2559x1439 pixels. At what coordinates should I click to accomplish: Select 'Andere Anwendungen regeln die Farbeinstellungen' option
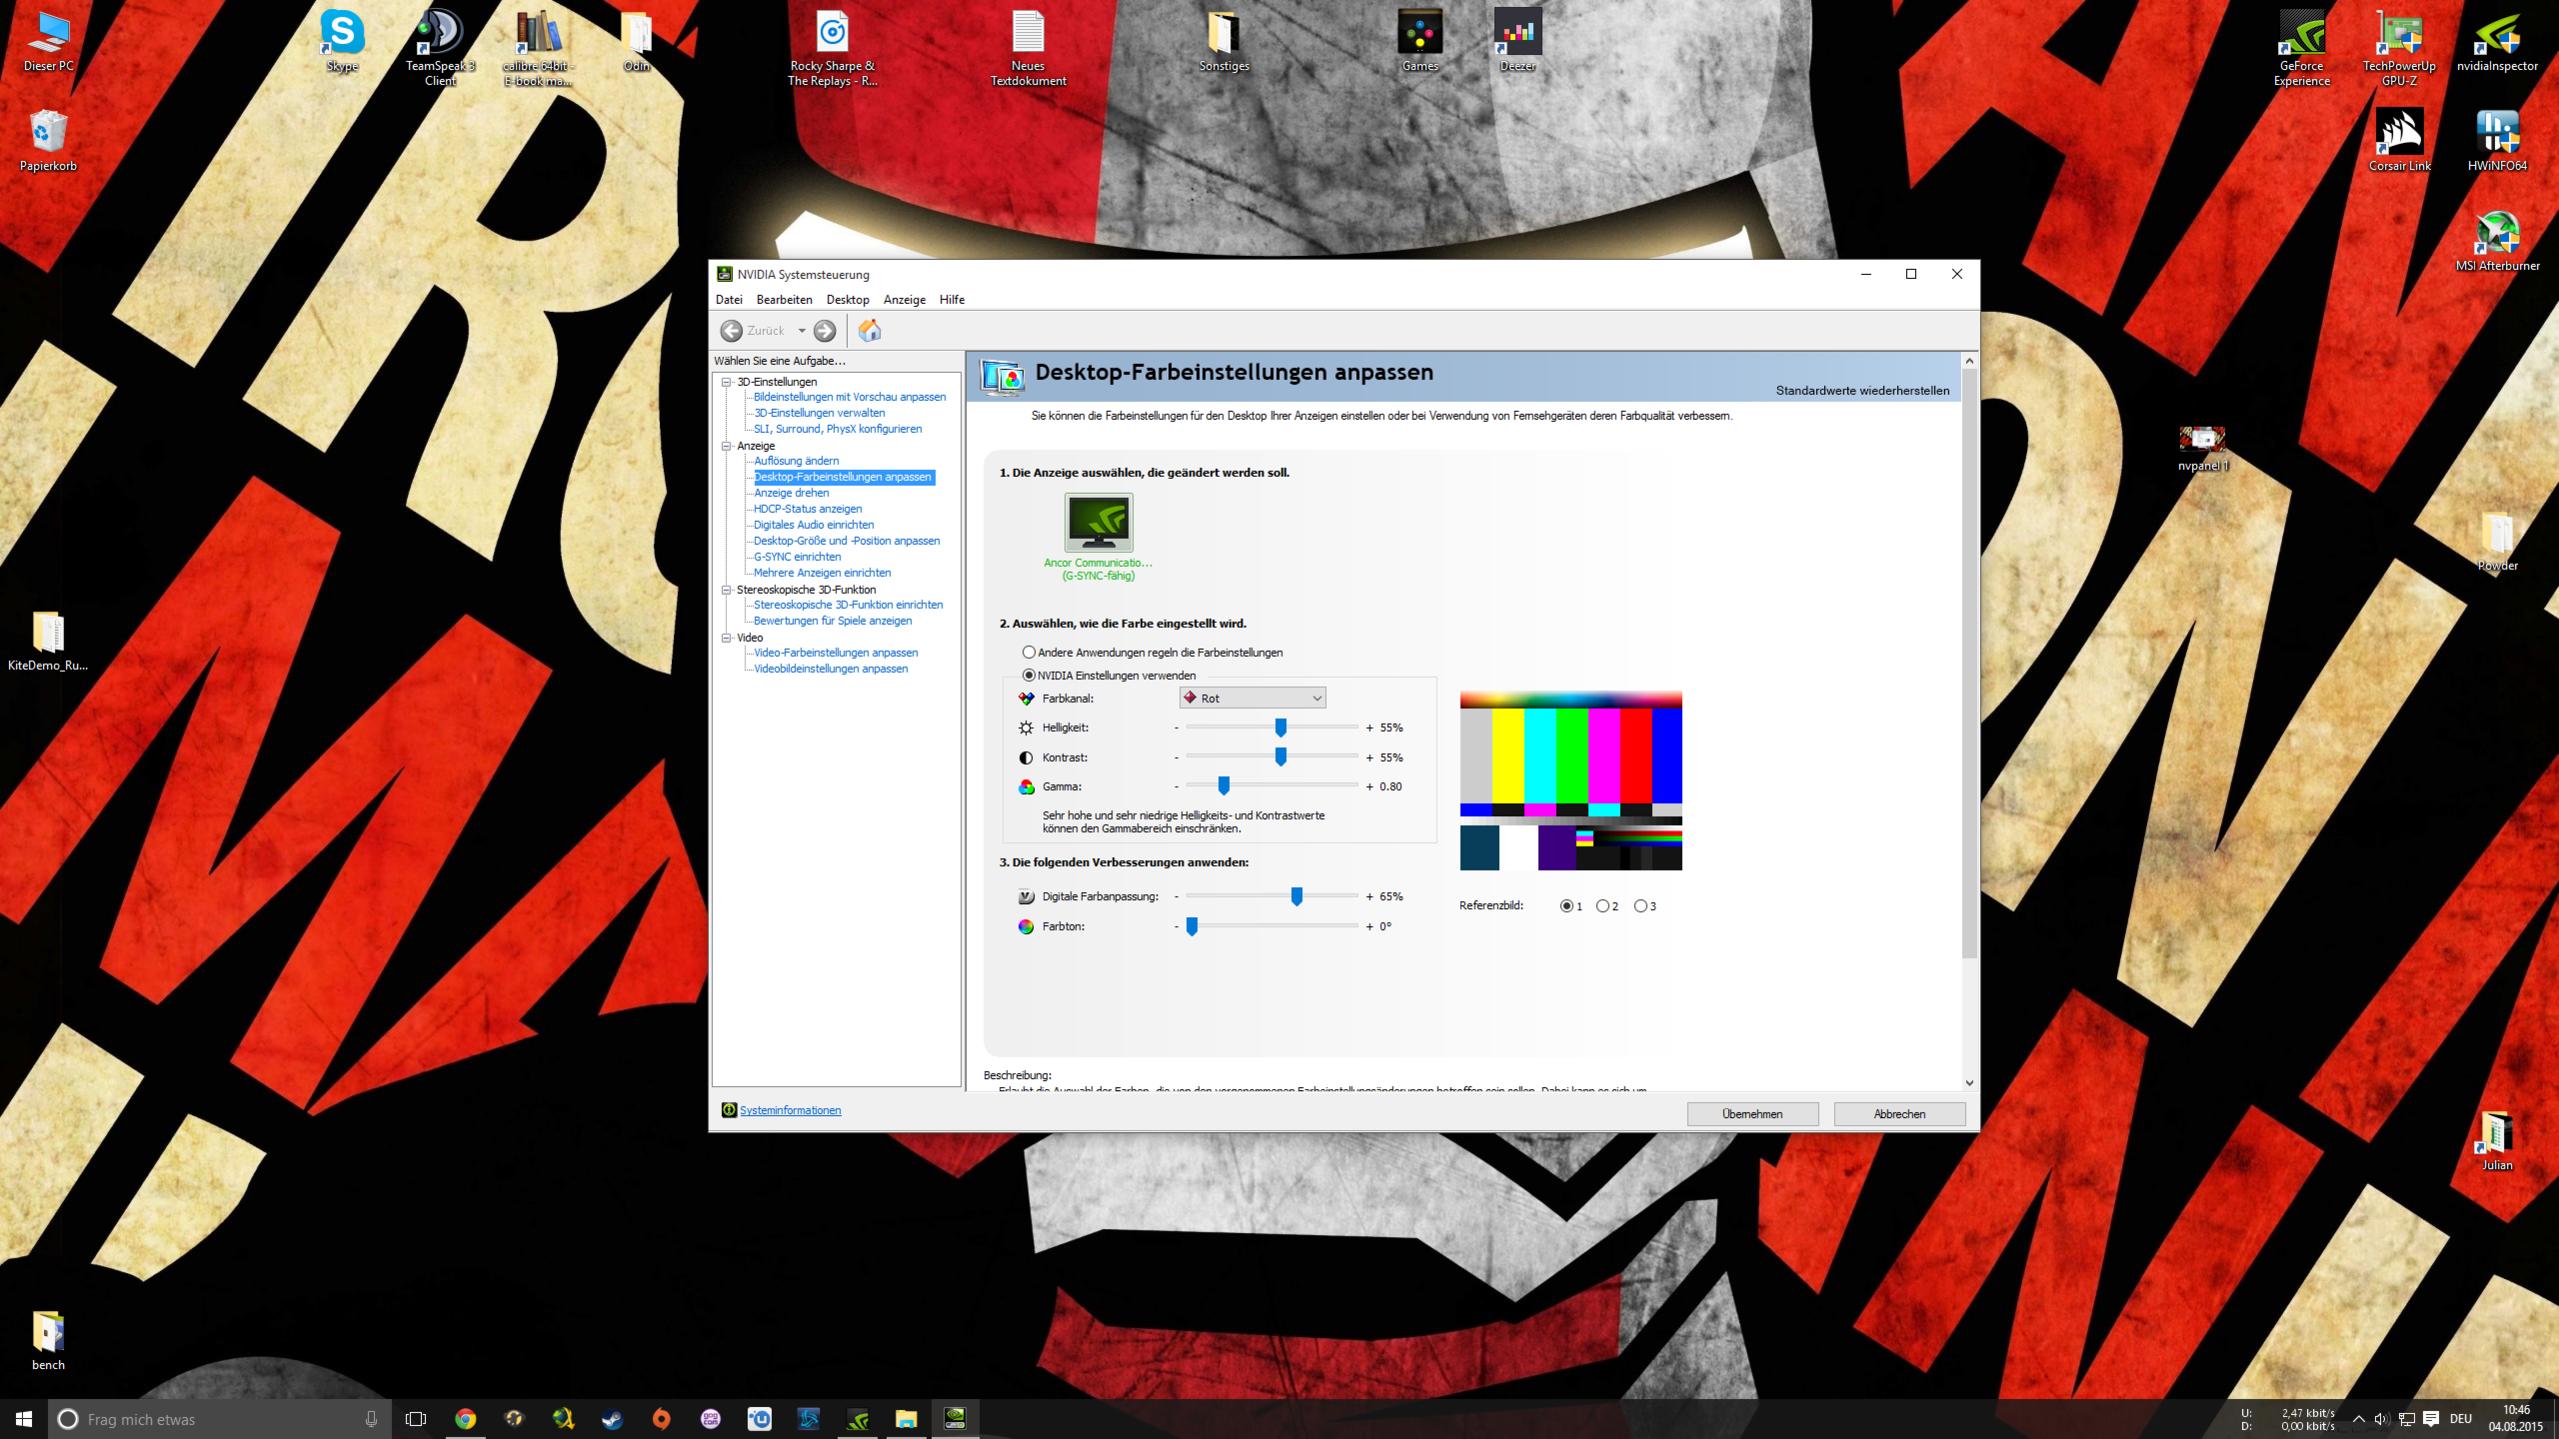click(x=1028, y=652)
